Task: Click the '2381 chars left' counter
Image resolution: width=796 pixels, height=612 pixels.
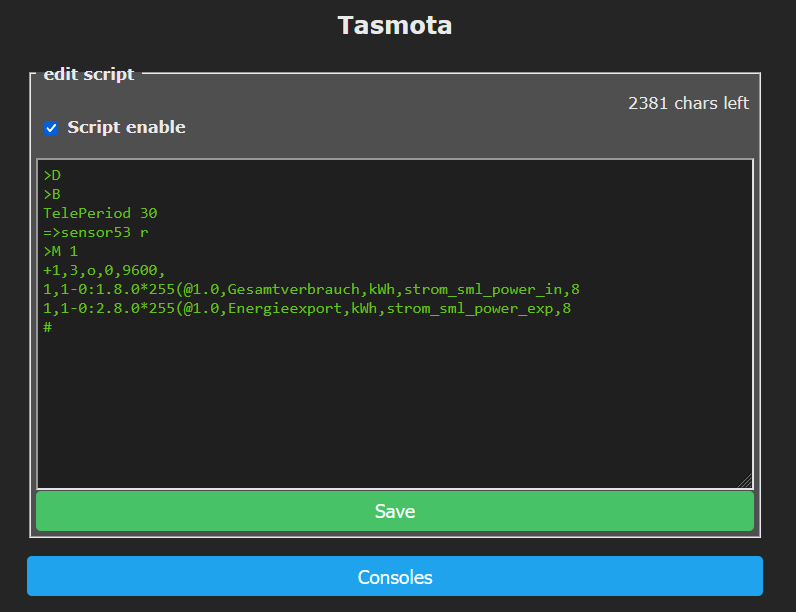Action: (688, 103)
